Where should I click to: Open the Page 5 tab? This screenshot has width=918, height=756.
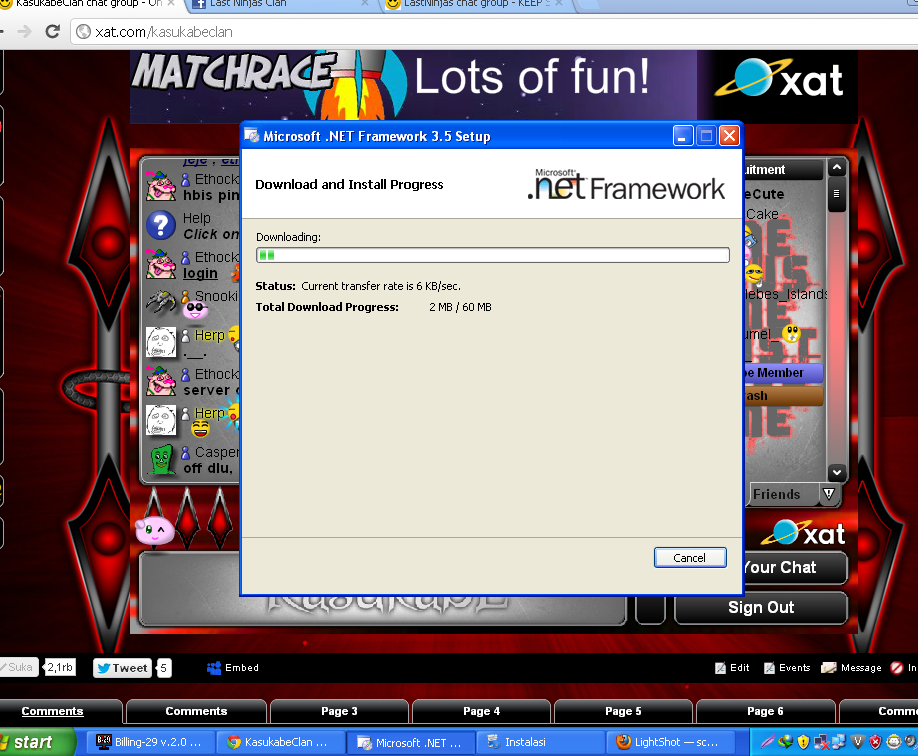point(623,711)
